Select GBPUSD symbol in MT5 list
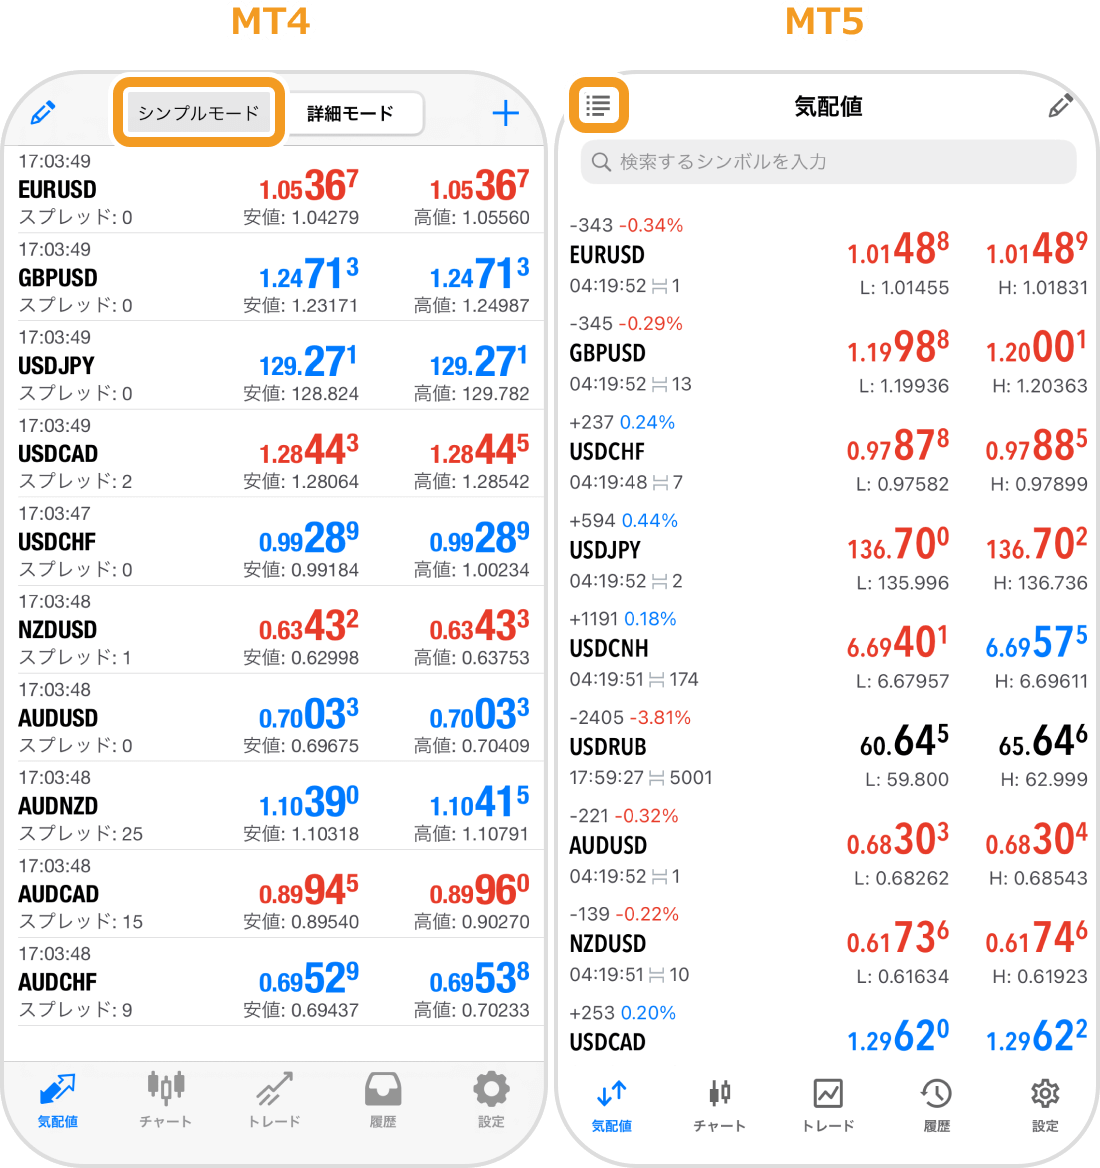 tap(607, 353)
